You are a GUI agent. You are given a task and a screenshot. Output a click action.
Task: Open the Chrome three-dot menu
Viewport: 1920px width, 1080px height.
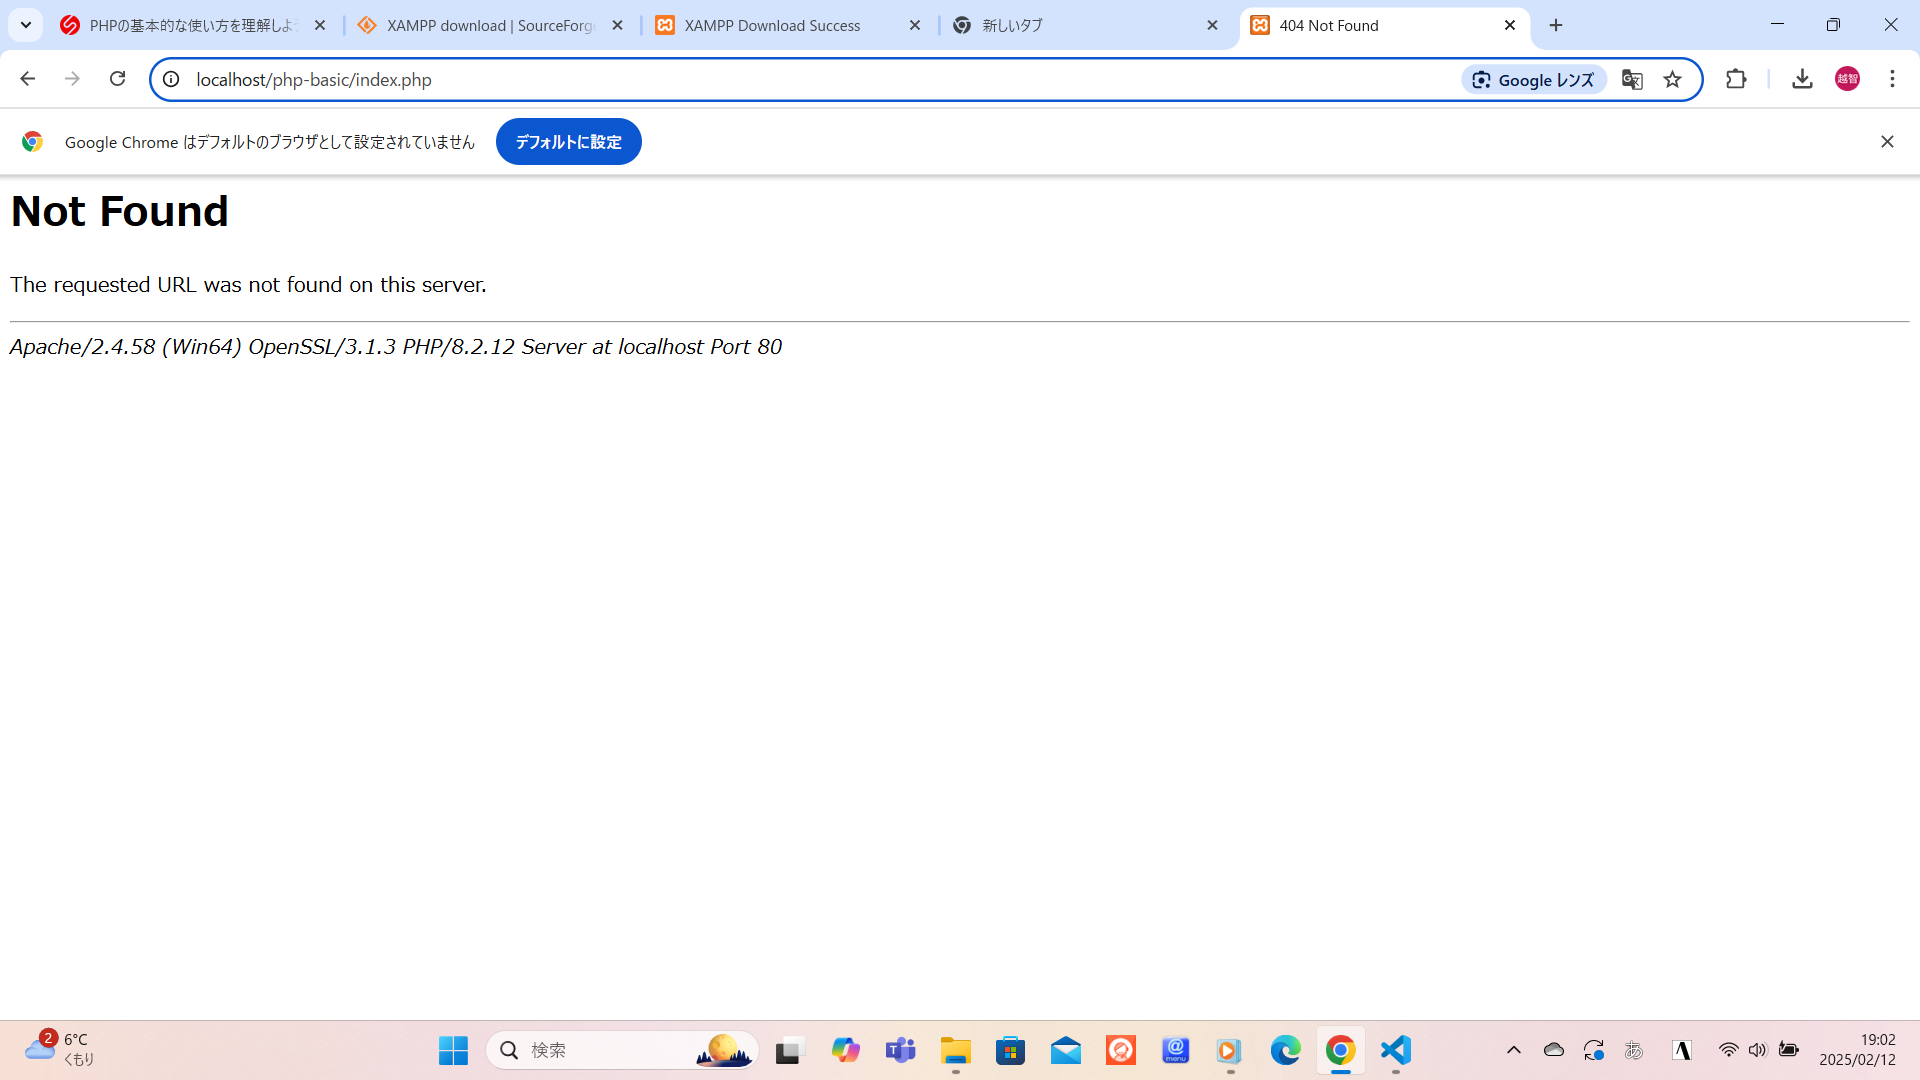tap(1892, 79)
